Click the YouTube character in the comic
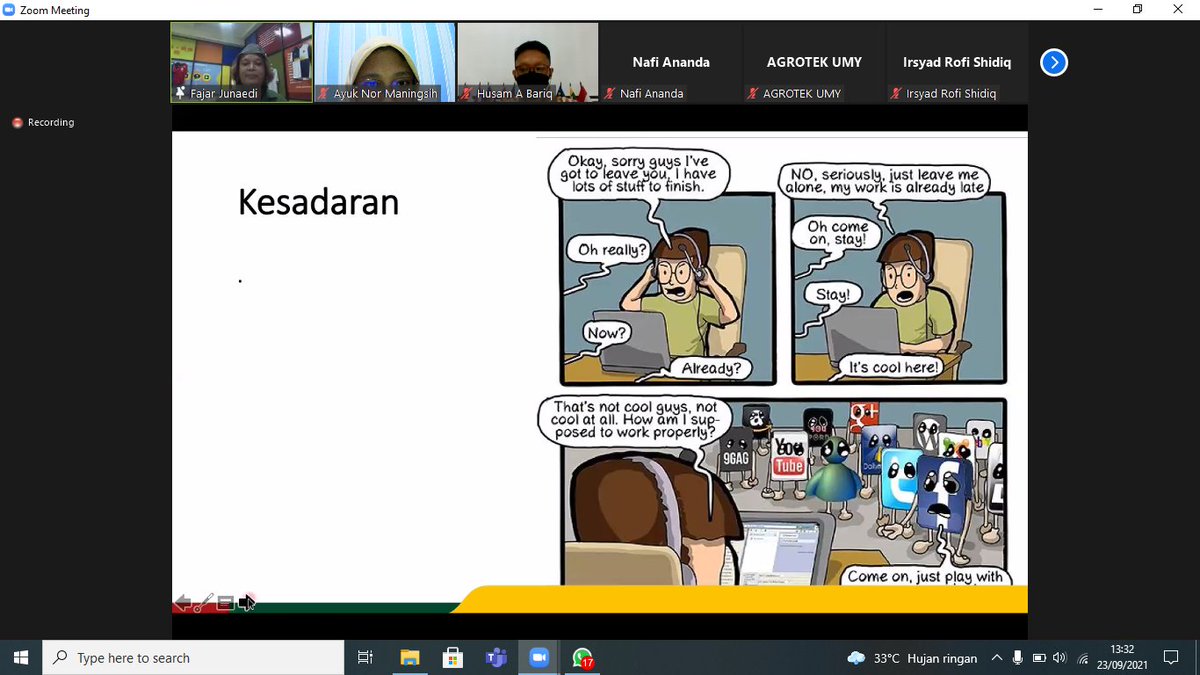Screen dimensions: 1200x675 pyautogui.click(x=789, y=465)
